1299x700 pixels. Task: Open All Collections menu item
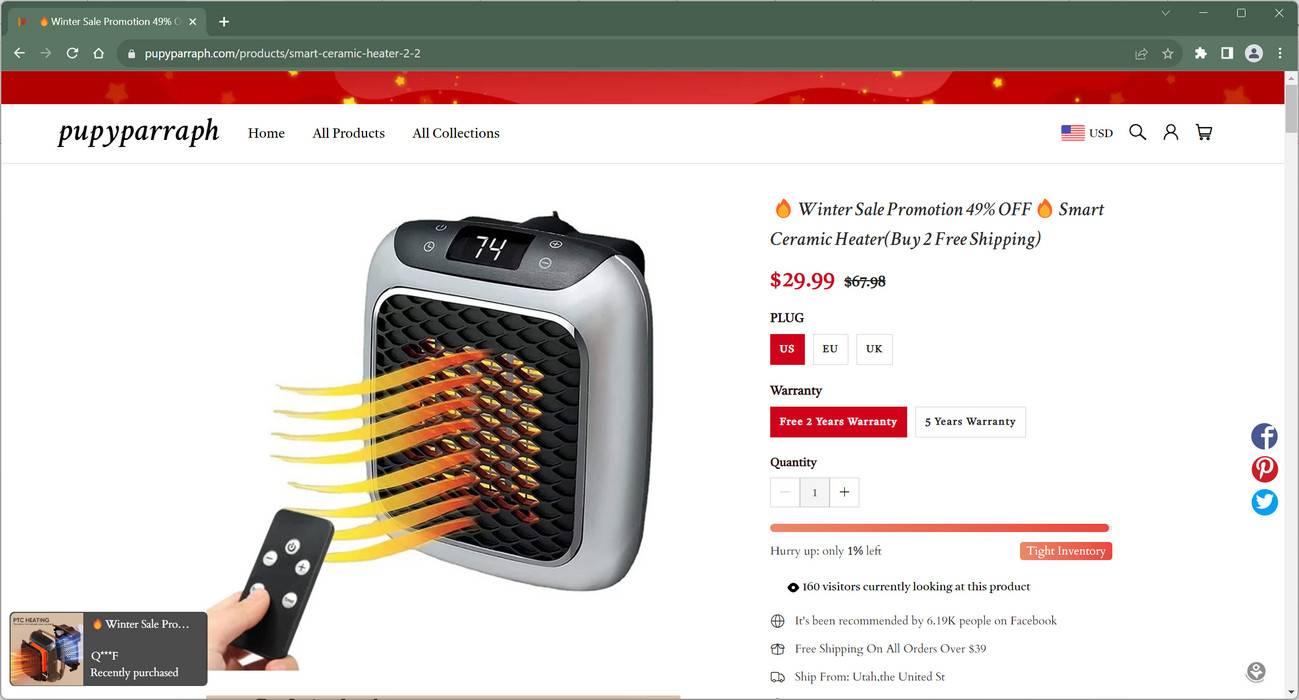pos(456,133)
